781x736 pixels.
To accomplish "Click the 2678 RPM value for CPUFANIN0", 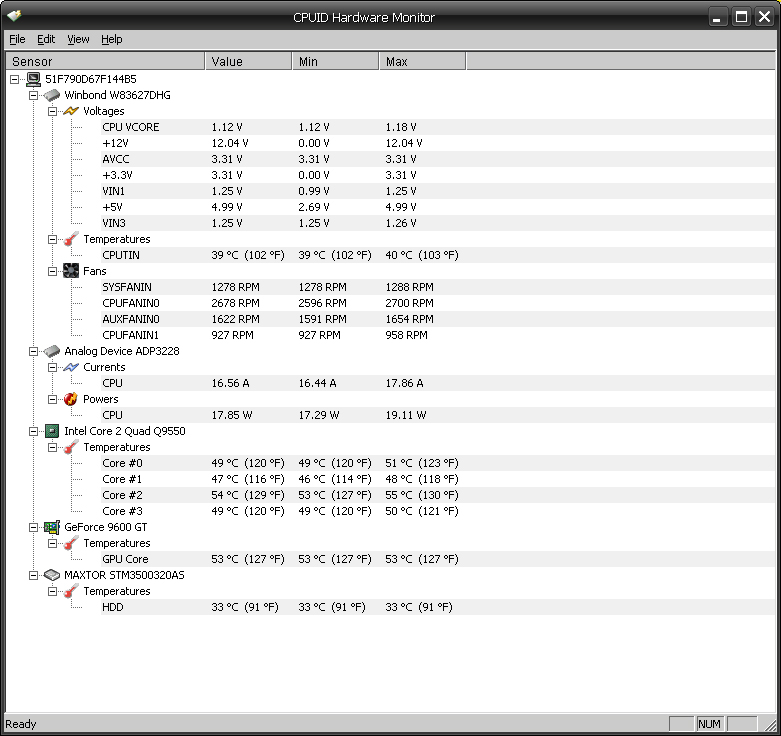I will tap(235, 303).
